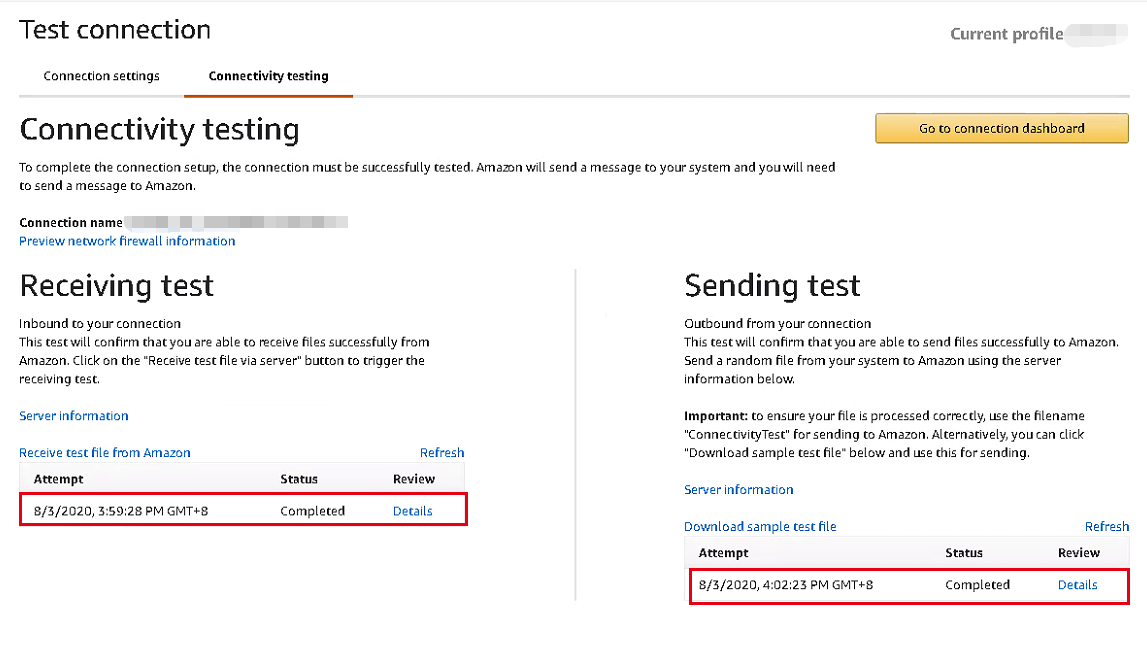Refresh the Sending test attempts table

[1107, 527]
